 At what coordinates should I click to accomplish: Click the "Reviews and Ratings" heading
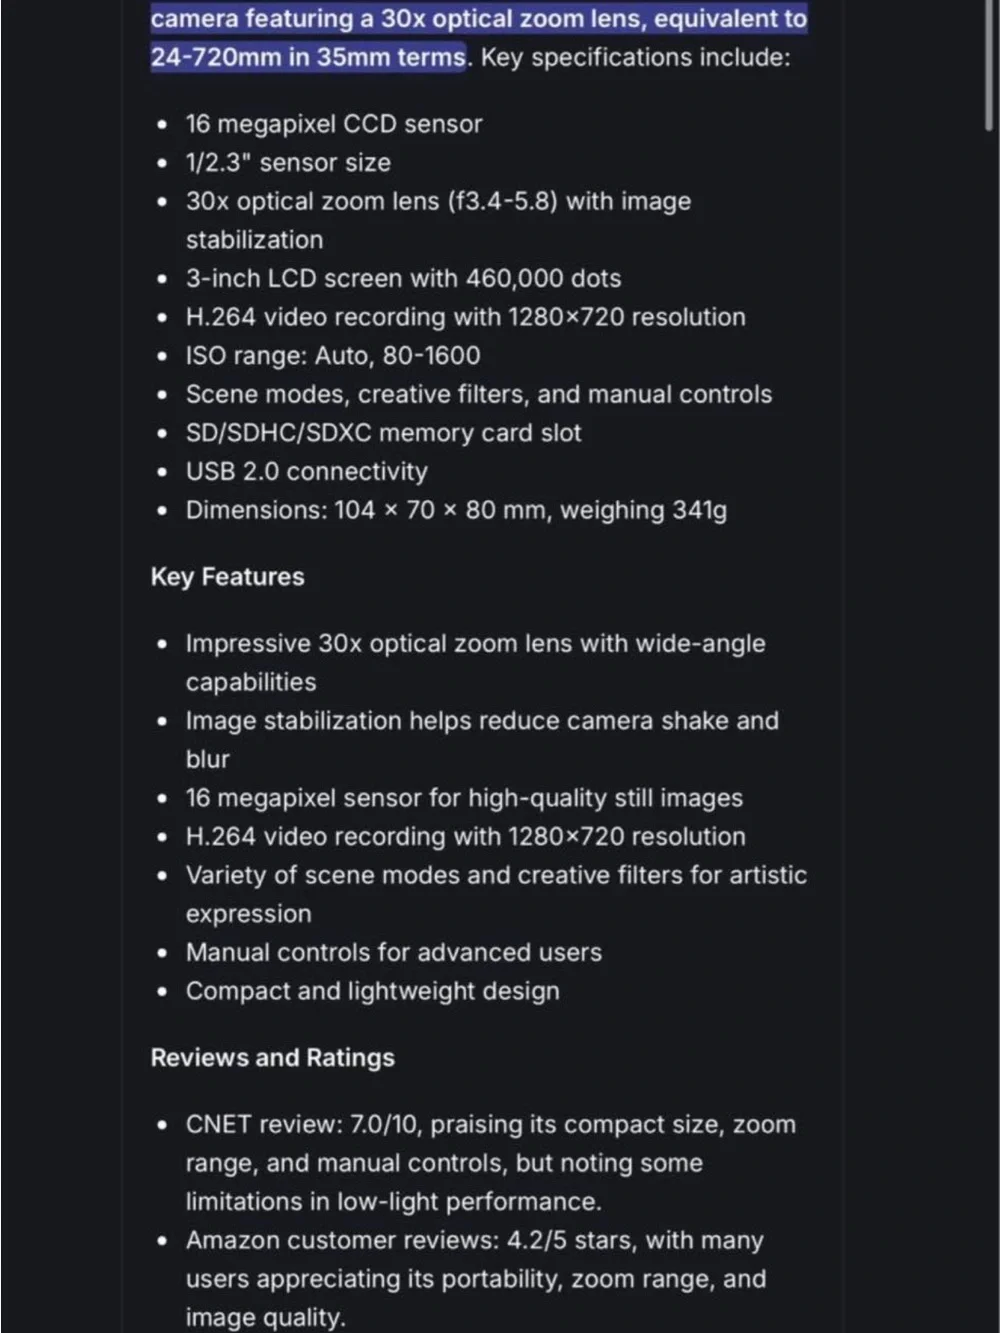click(x=272, y=1058)
